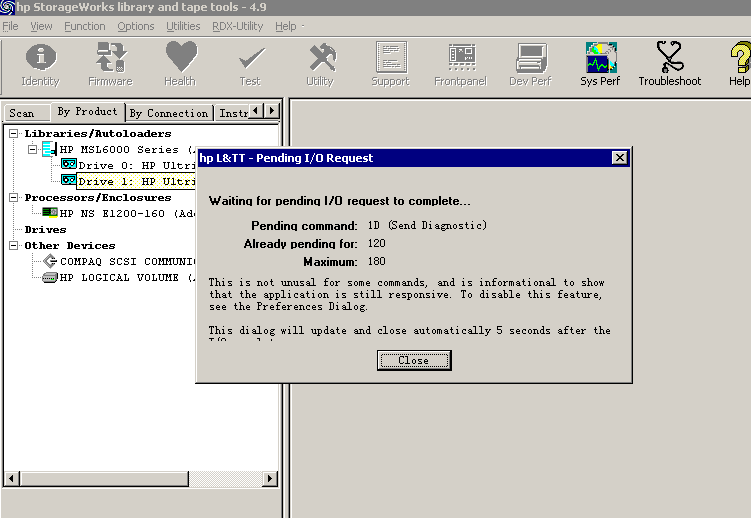This screenshot has height=518, width=751.
Task: Select the Libraries/Autoloaders category
Action: (x=98, y=133)
